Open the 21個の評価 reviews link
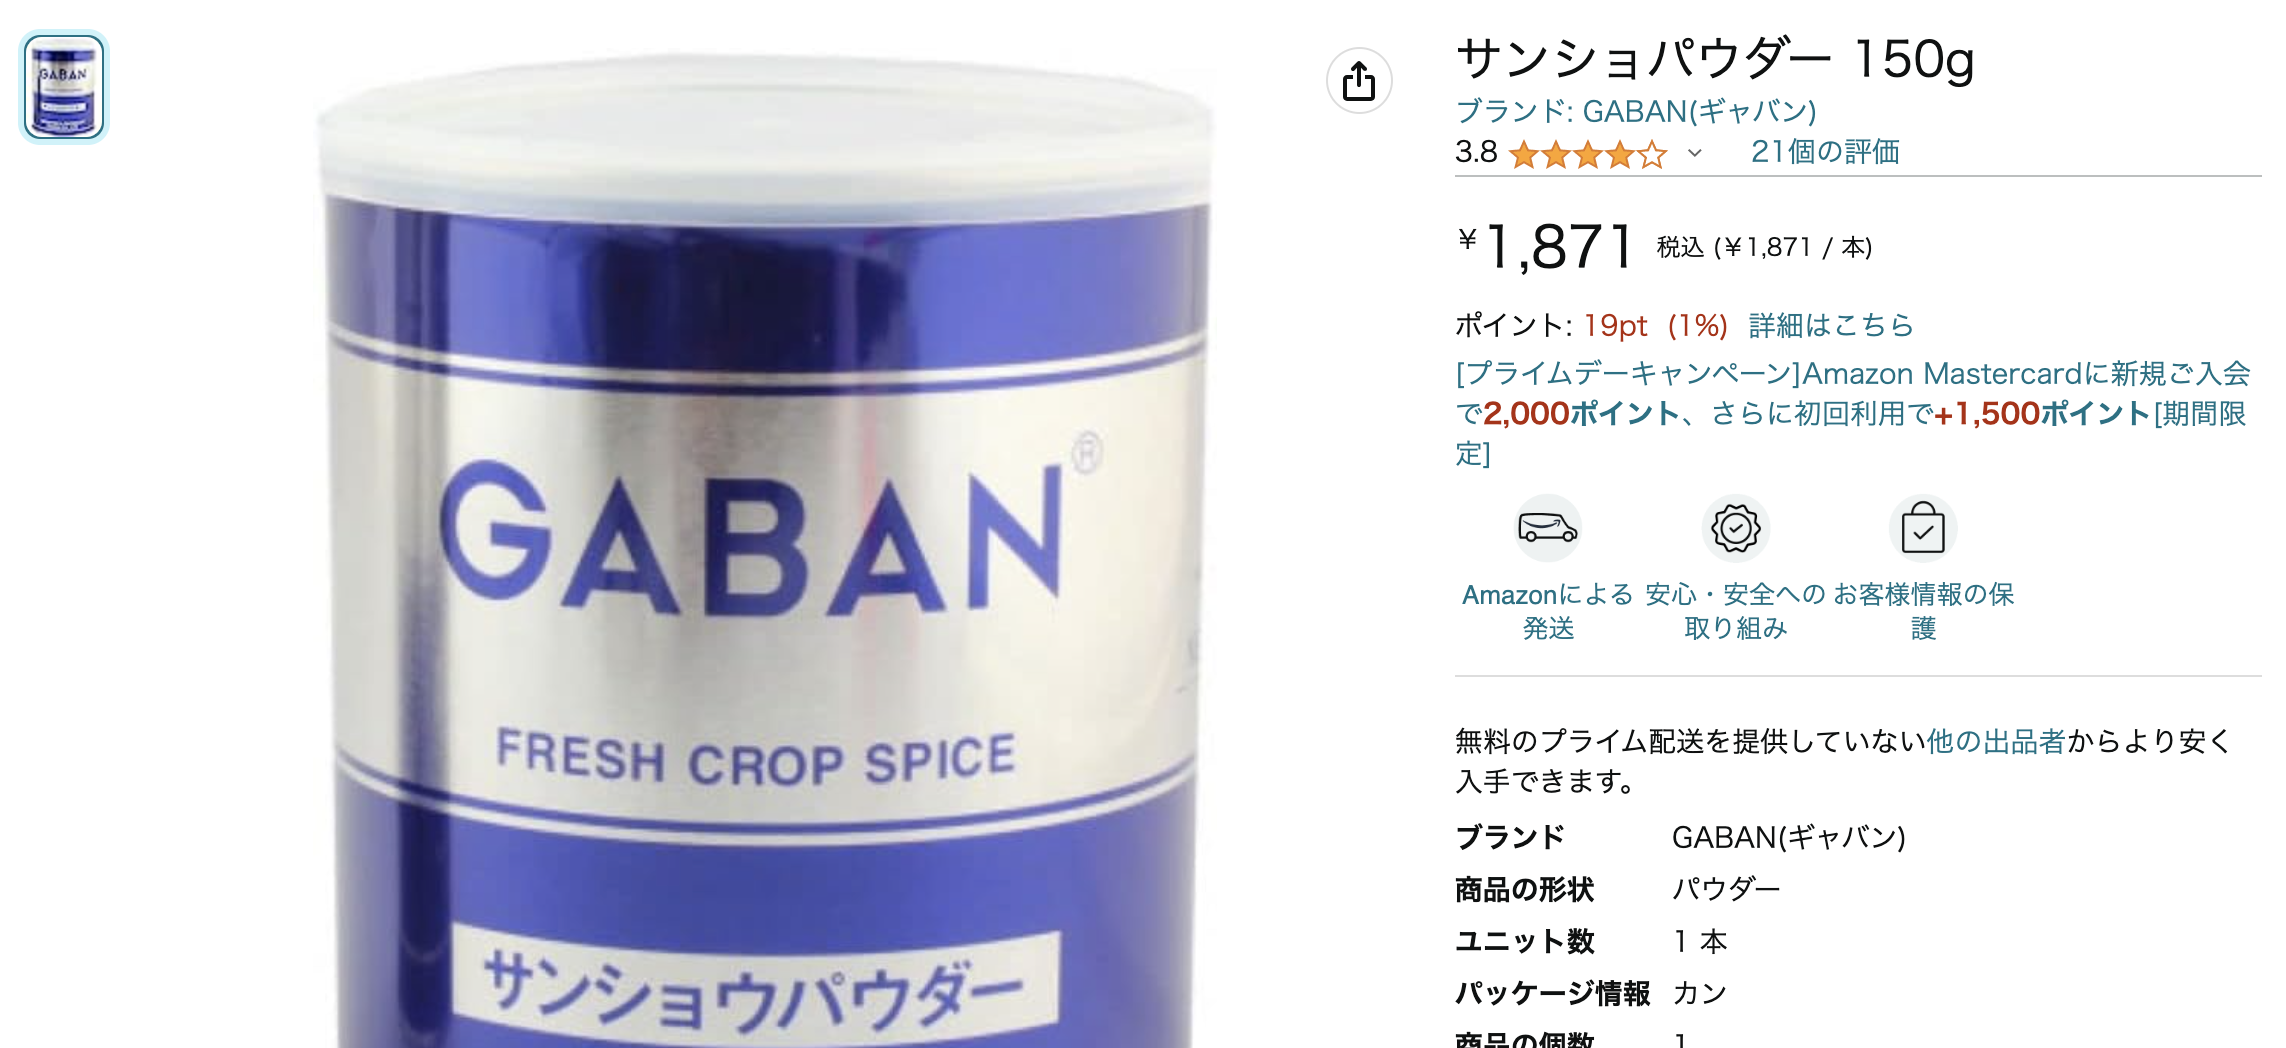This screenshot has width=2286, height=1048. coord(1825,152)
